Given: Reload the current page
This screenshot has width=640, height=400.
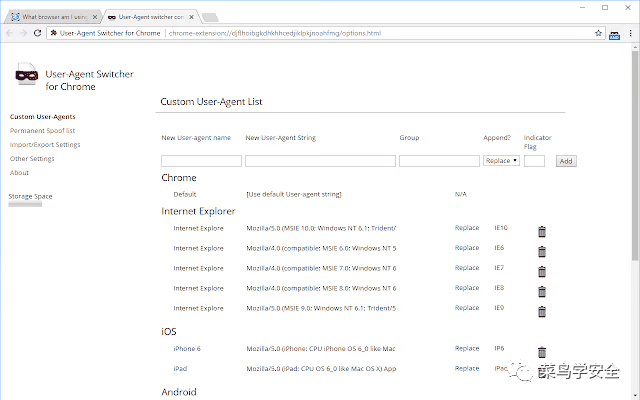Looking at the screenshot, I should [37, 33].
